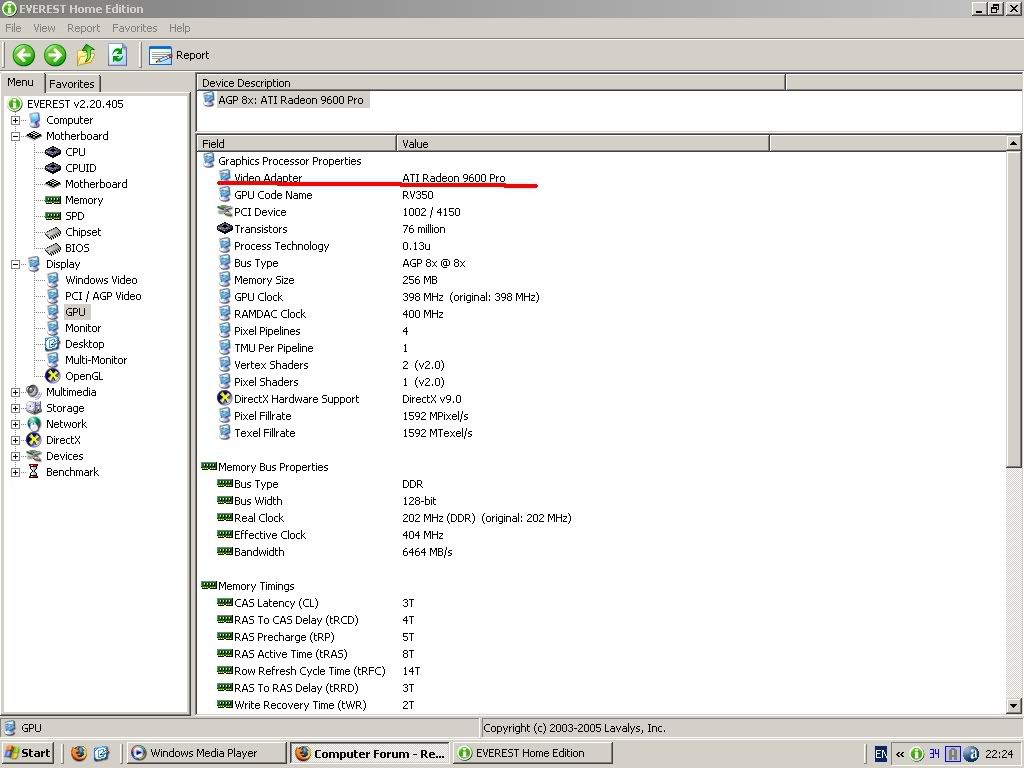The width and height of the screenshot is (1024, 768).
Task: Click the green Back arrow toolbar icon
Action: (x=23, y=55)
